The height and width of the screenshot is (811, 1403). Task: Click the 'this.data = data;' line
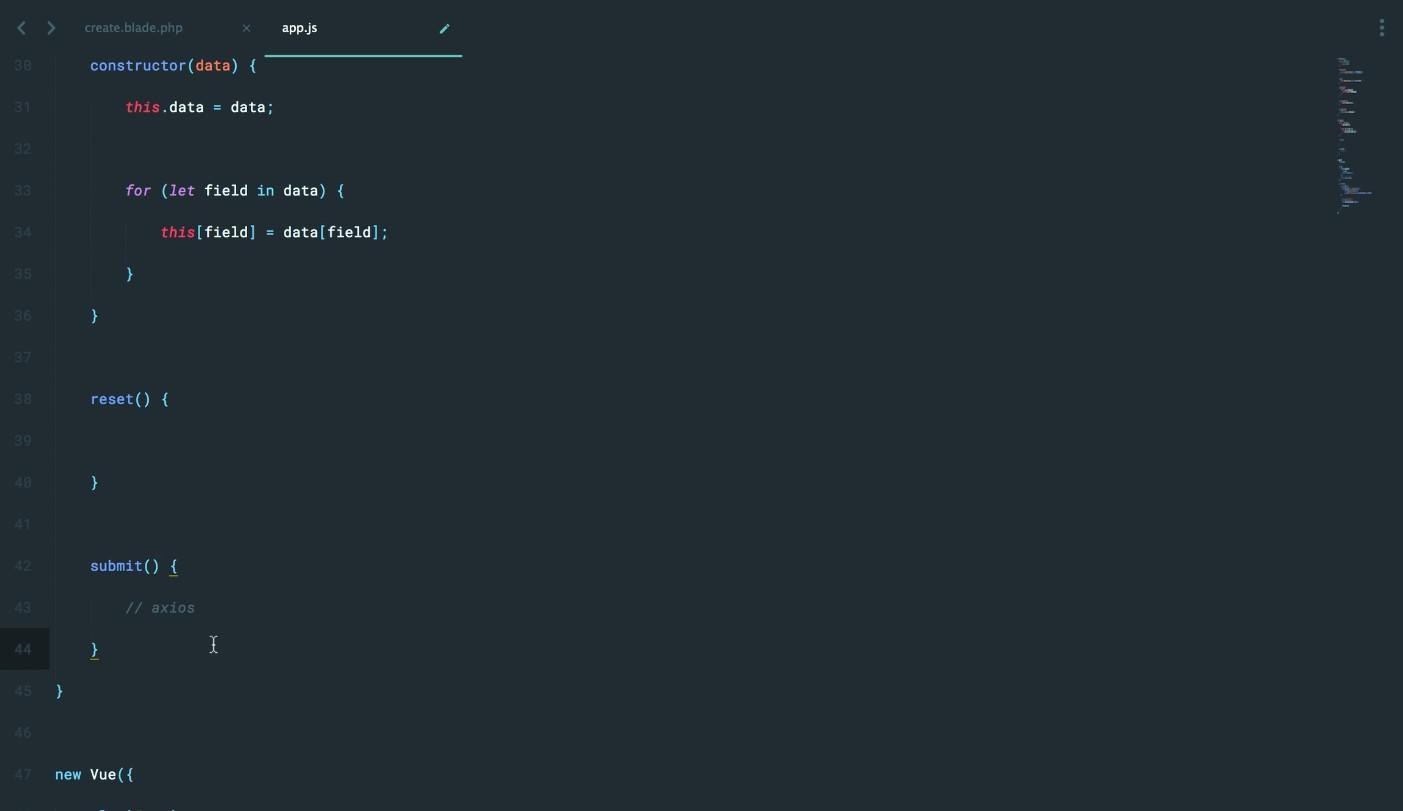tap(199, 107)
